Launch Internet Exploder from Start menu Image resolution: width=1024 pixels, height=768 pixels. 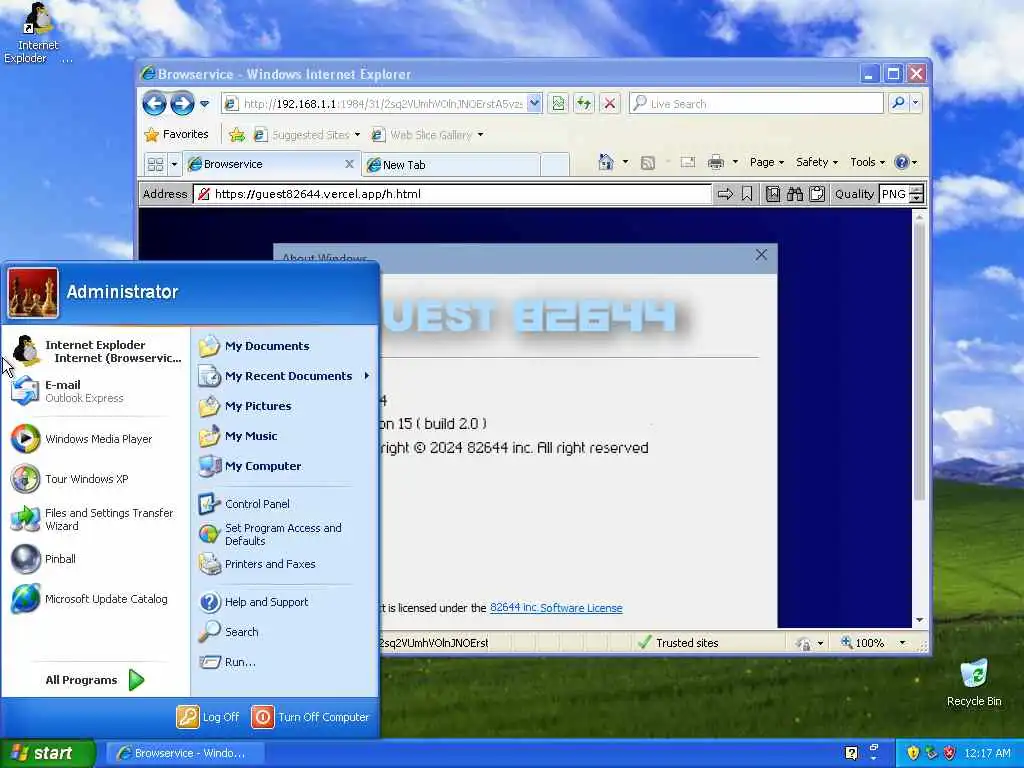tap(95, 351)
